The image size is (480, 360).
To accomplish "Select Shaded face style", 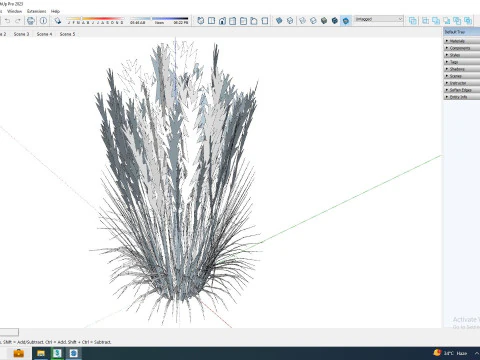I will 324,21.
